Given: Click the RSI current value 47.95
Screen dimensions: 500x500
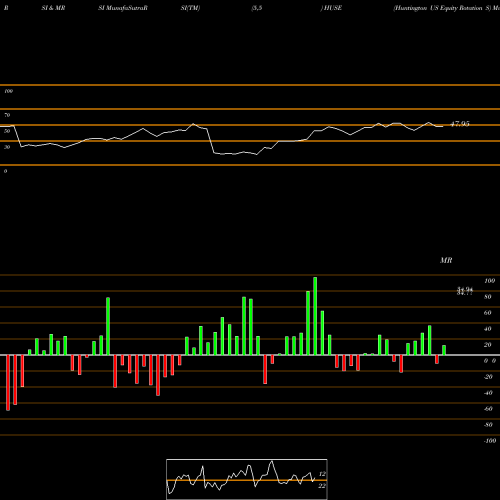Looking at the screenshot, I should point(460,124).
